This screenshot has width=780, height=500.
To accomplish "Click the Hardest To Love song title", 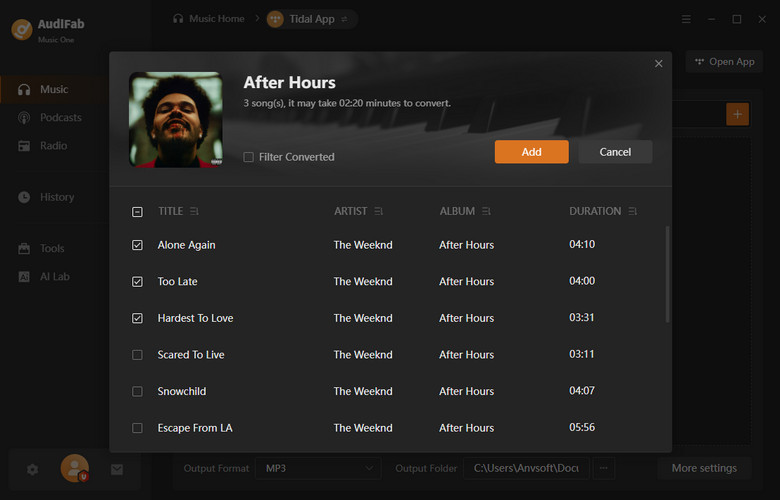I will pos(195,318).
